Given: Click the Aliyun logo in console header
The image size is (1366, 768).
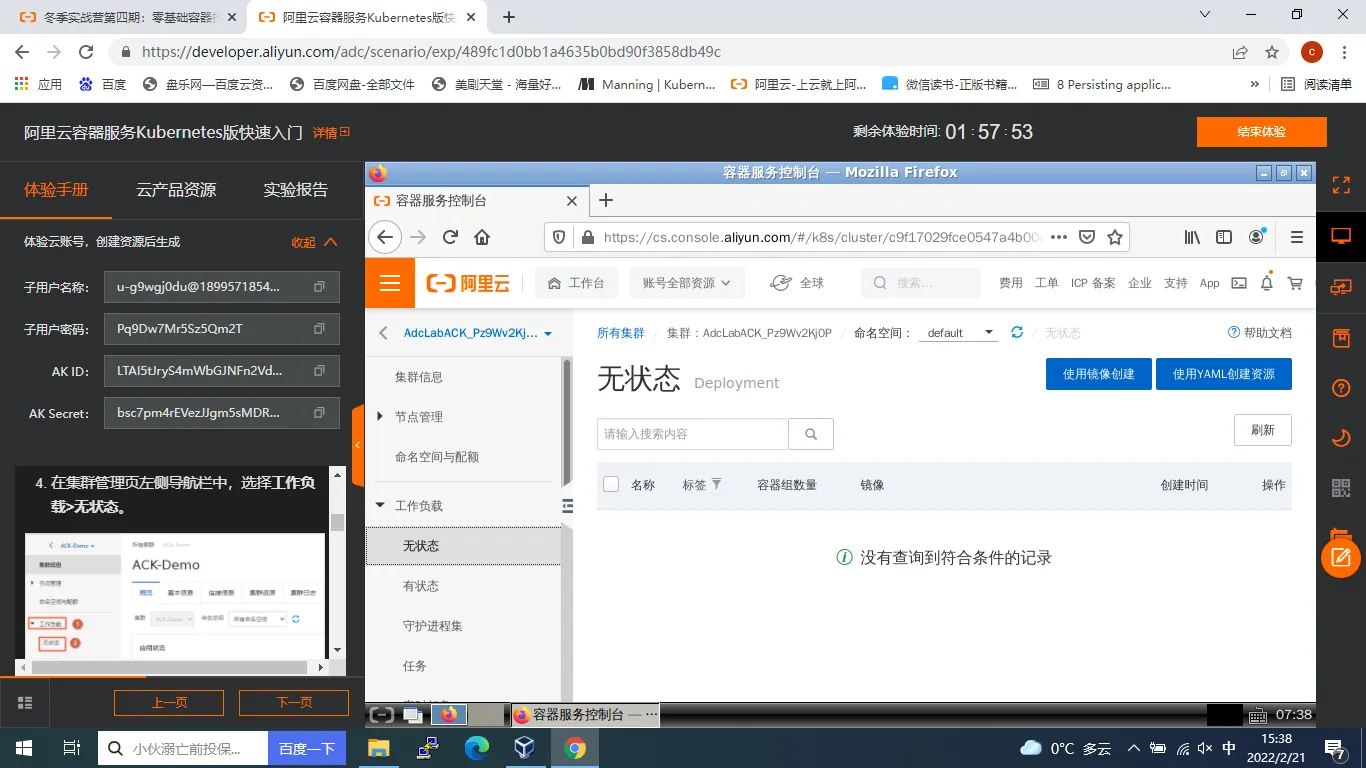Looking at the screenshot, I should coord(467,283).
